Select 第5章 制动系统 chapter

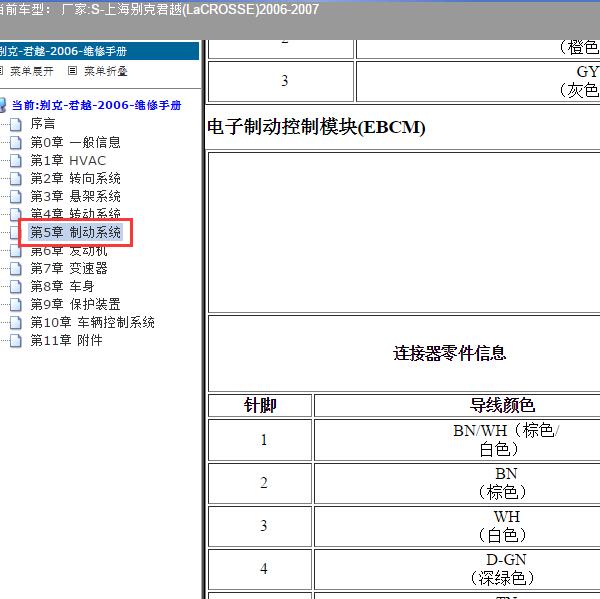point(75,232)
